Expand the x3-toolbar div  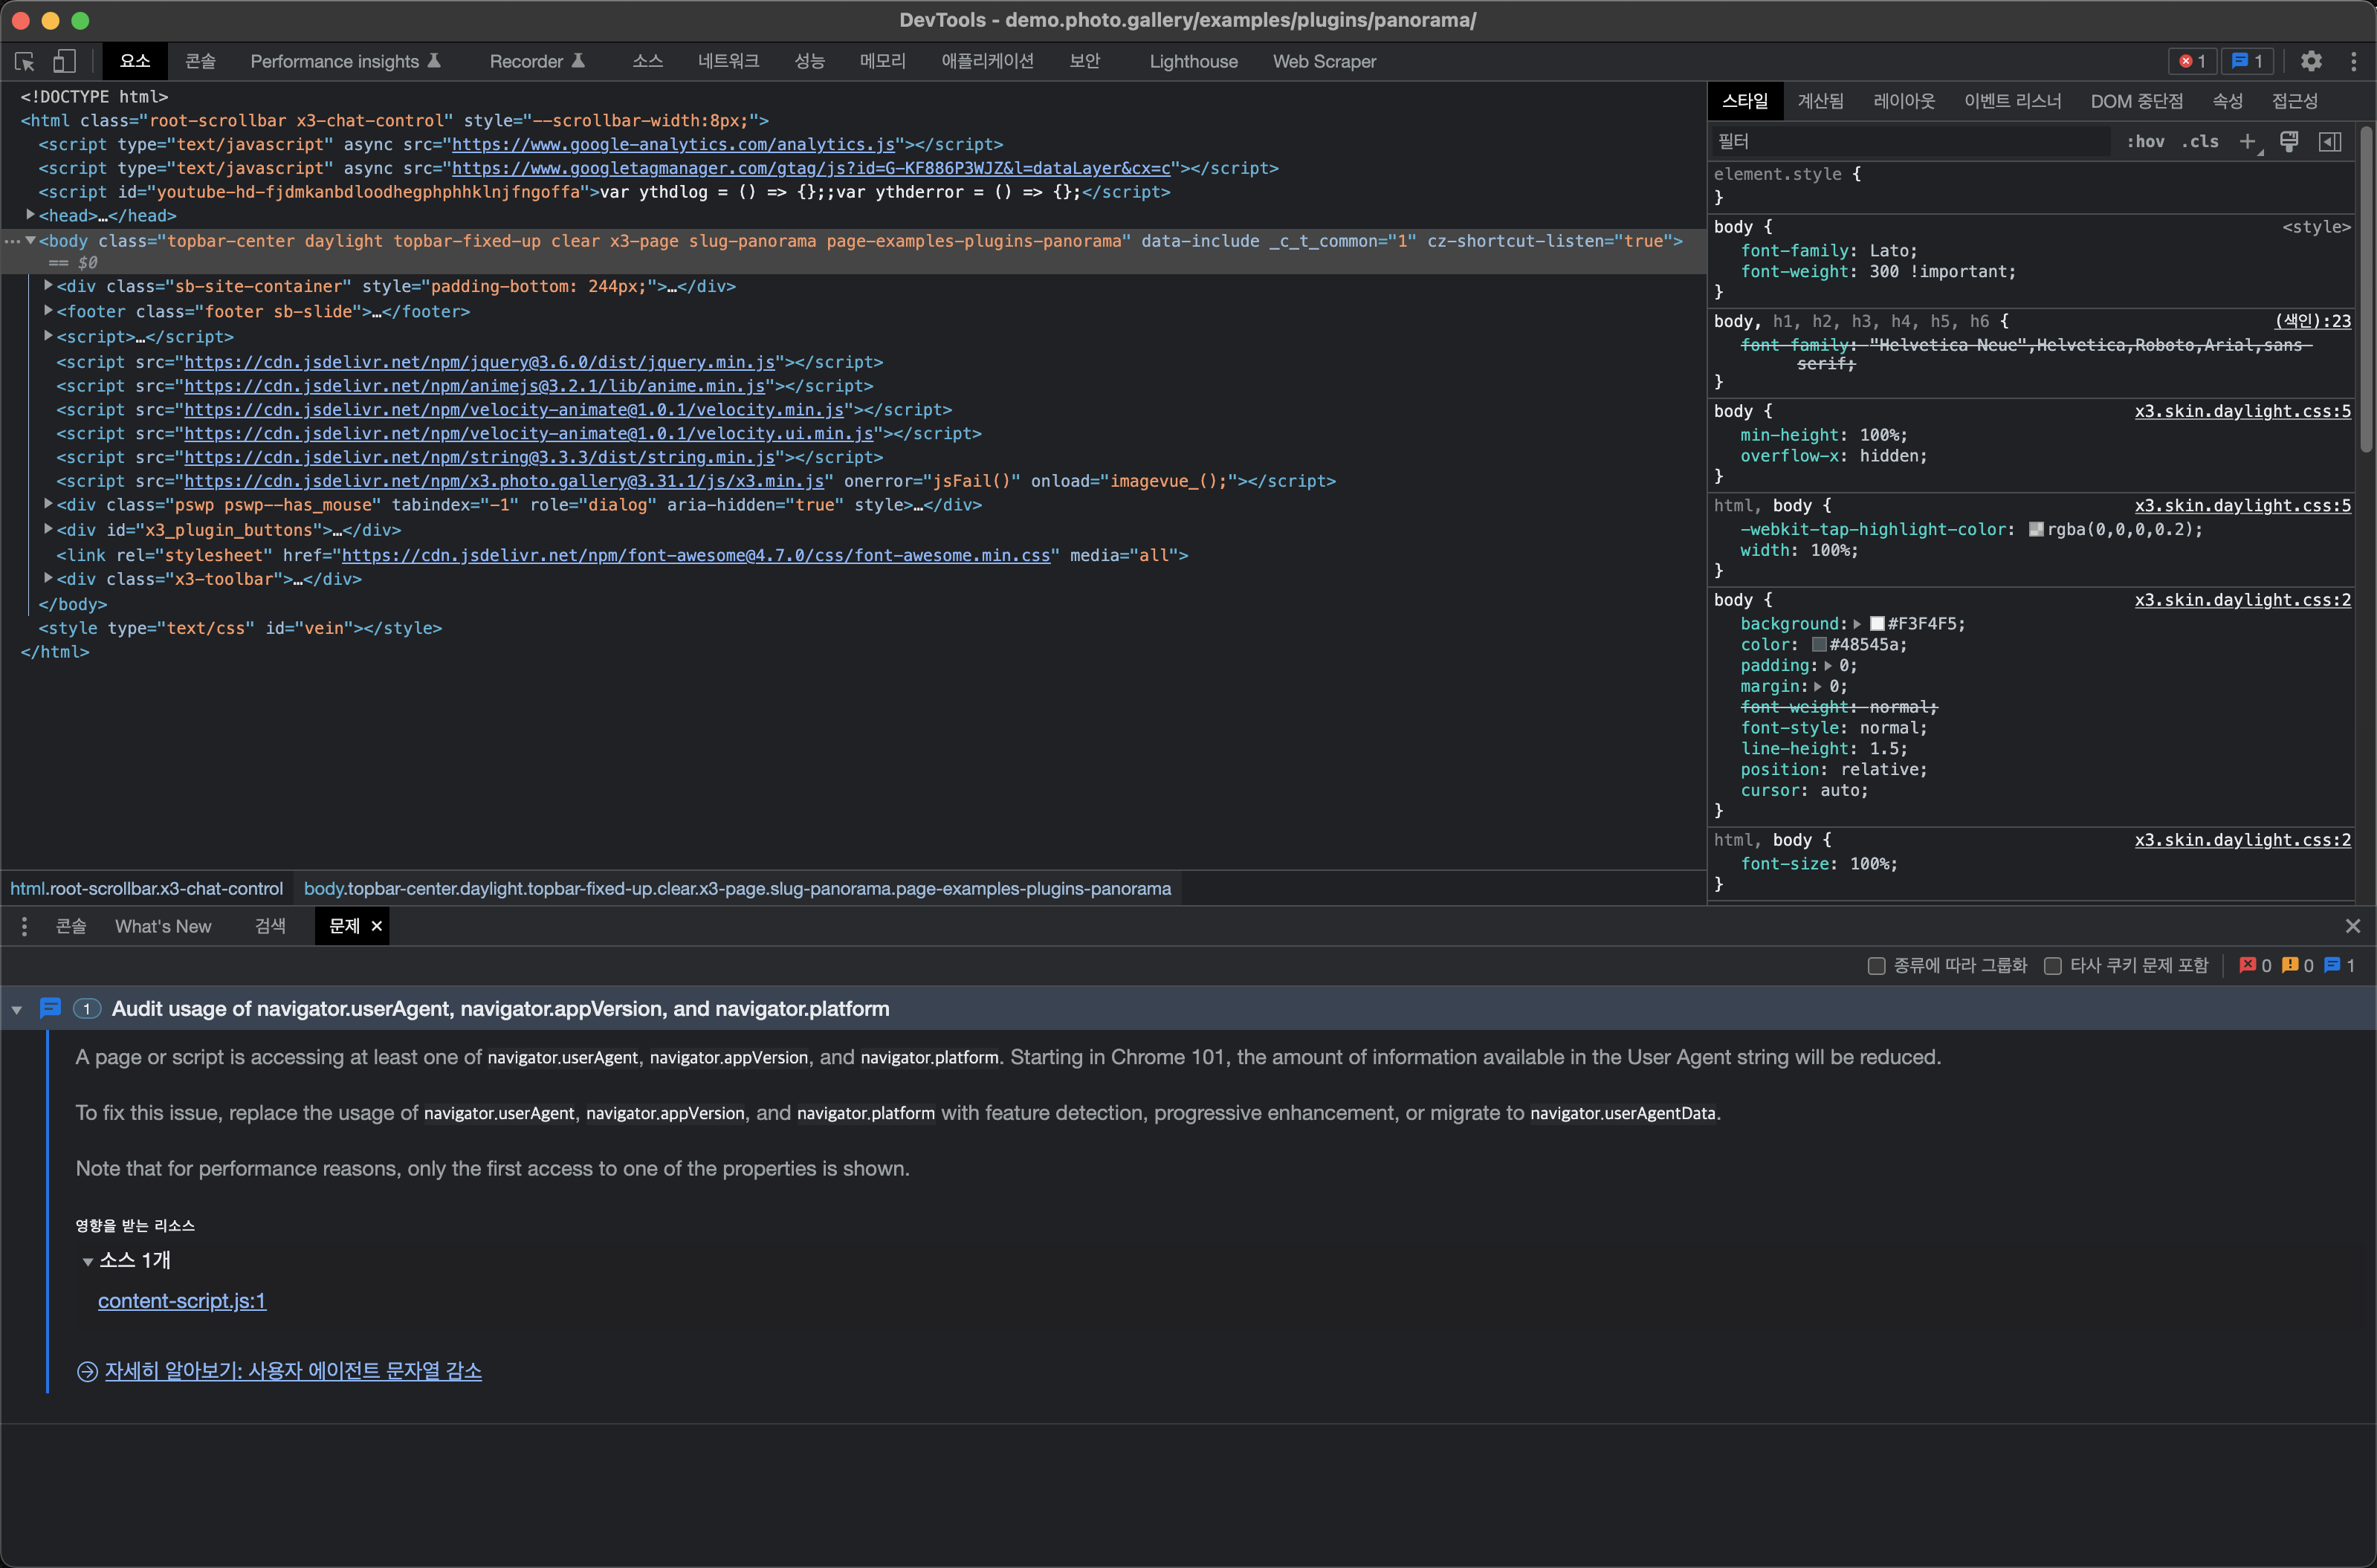coord(49,578)
